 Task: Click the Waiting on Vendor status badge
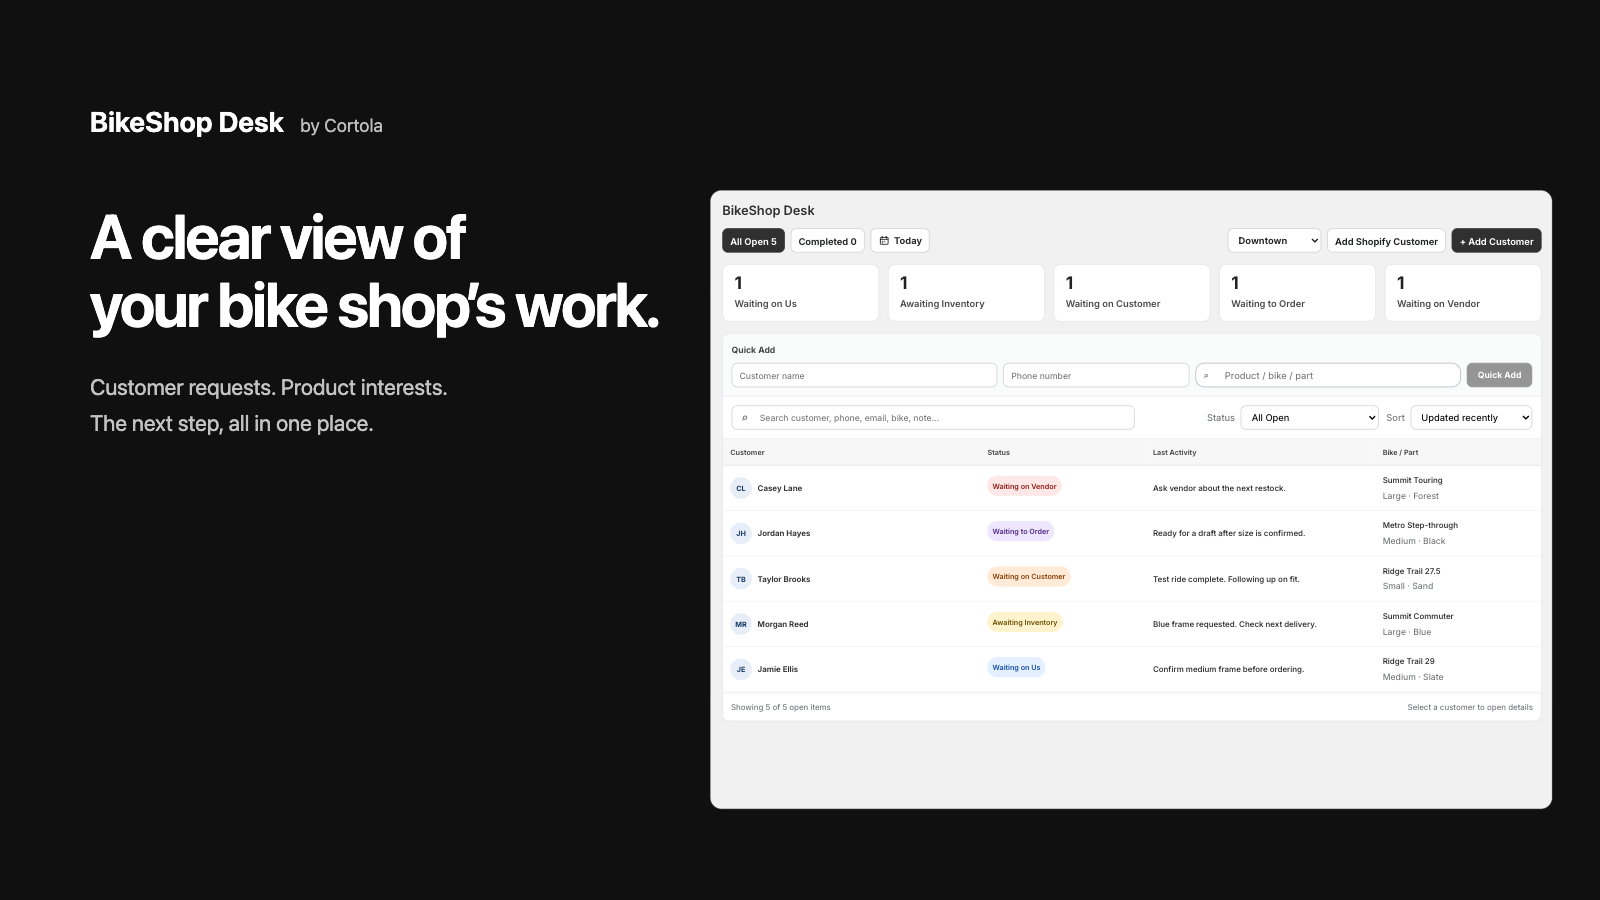[x=1024, y=487]
